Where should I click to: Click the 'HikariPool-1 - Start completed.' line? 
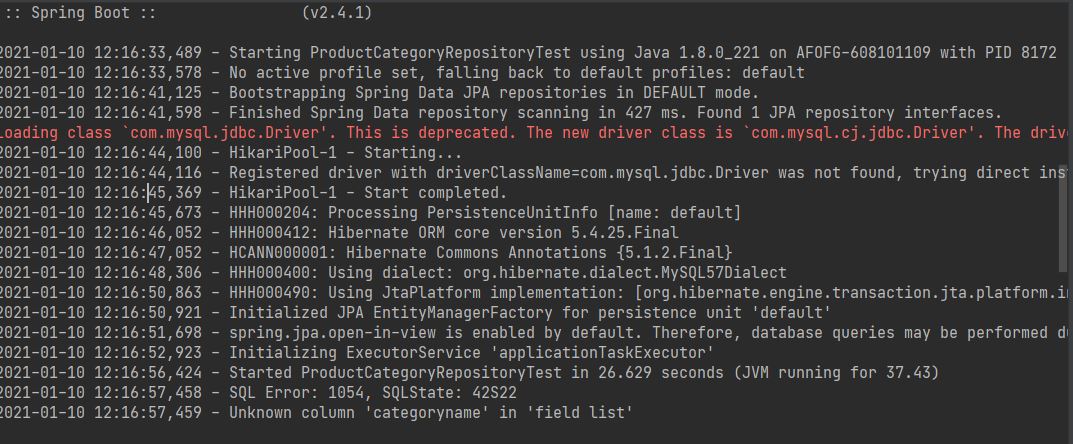click(368, 193)
